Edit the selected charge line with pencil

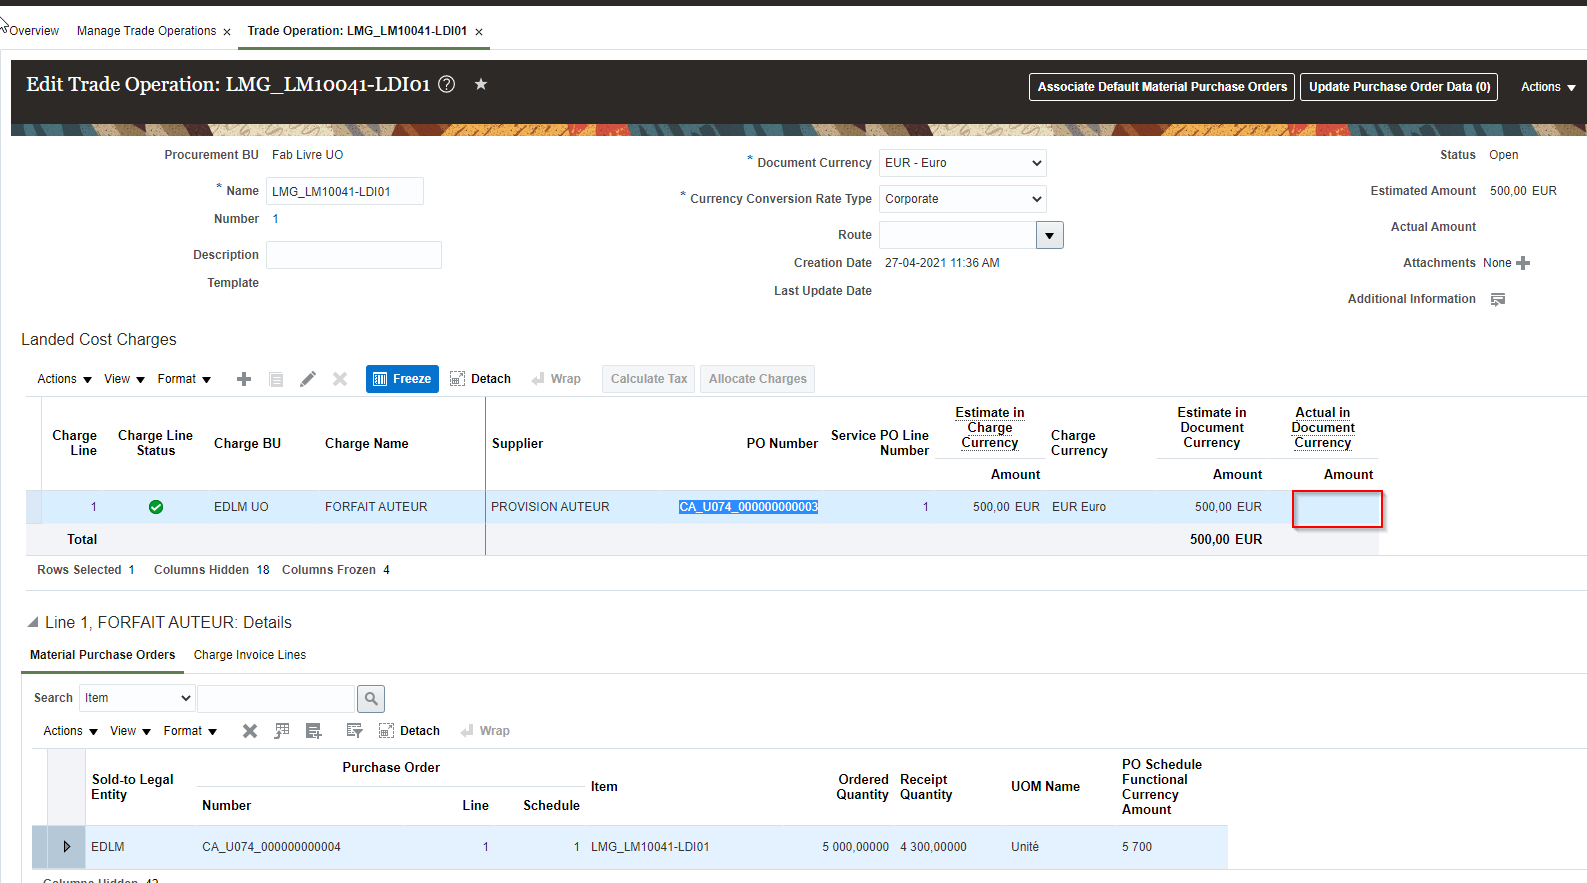(x=308, y=379)
